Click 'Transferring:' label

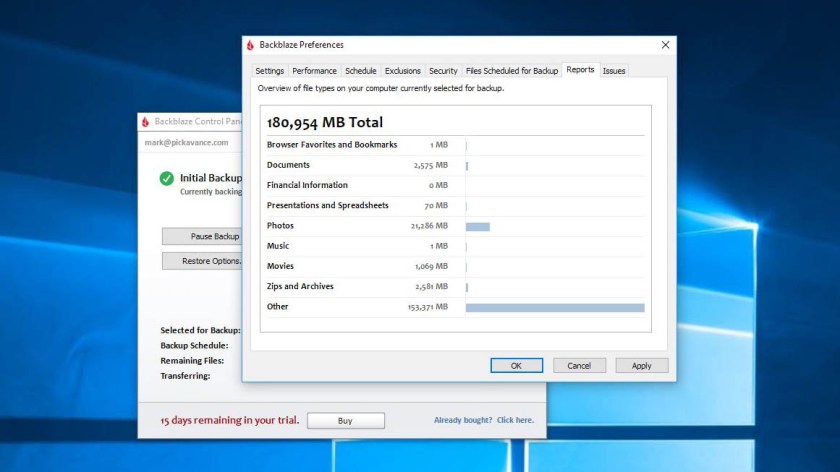(185, 376)
